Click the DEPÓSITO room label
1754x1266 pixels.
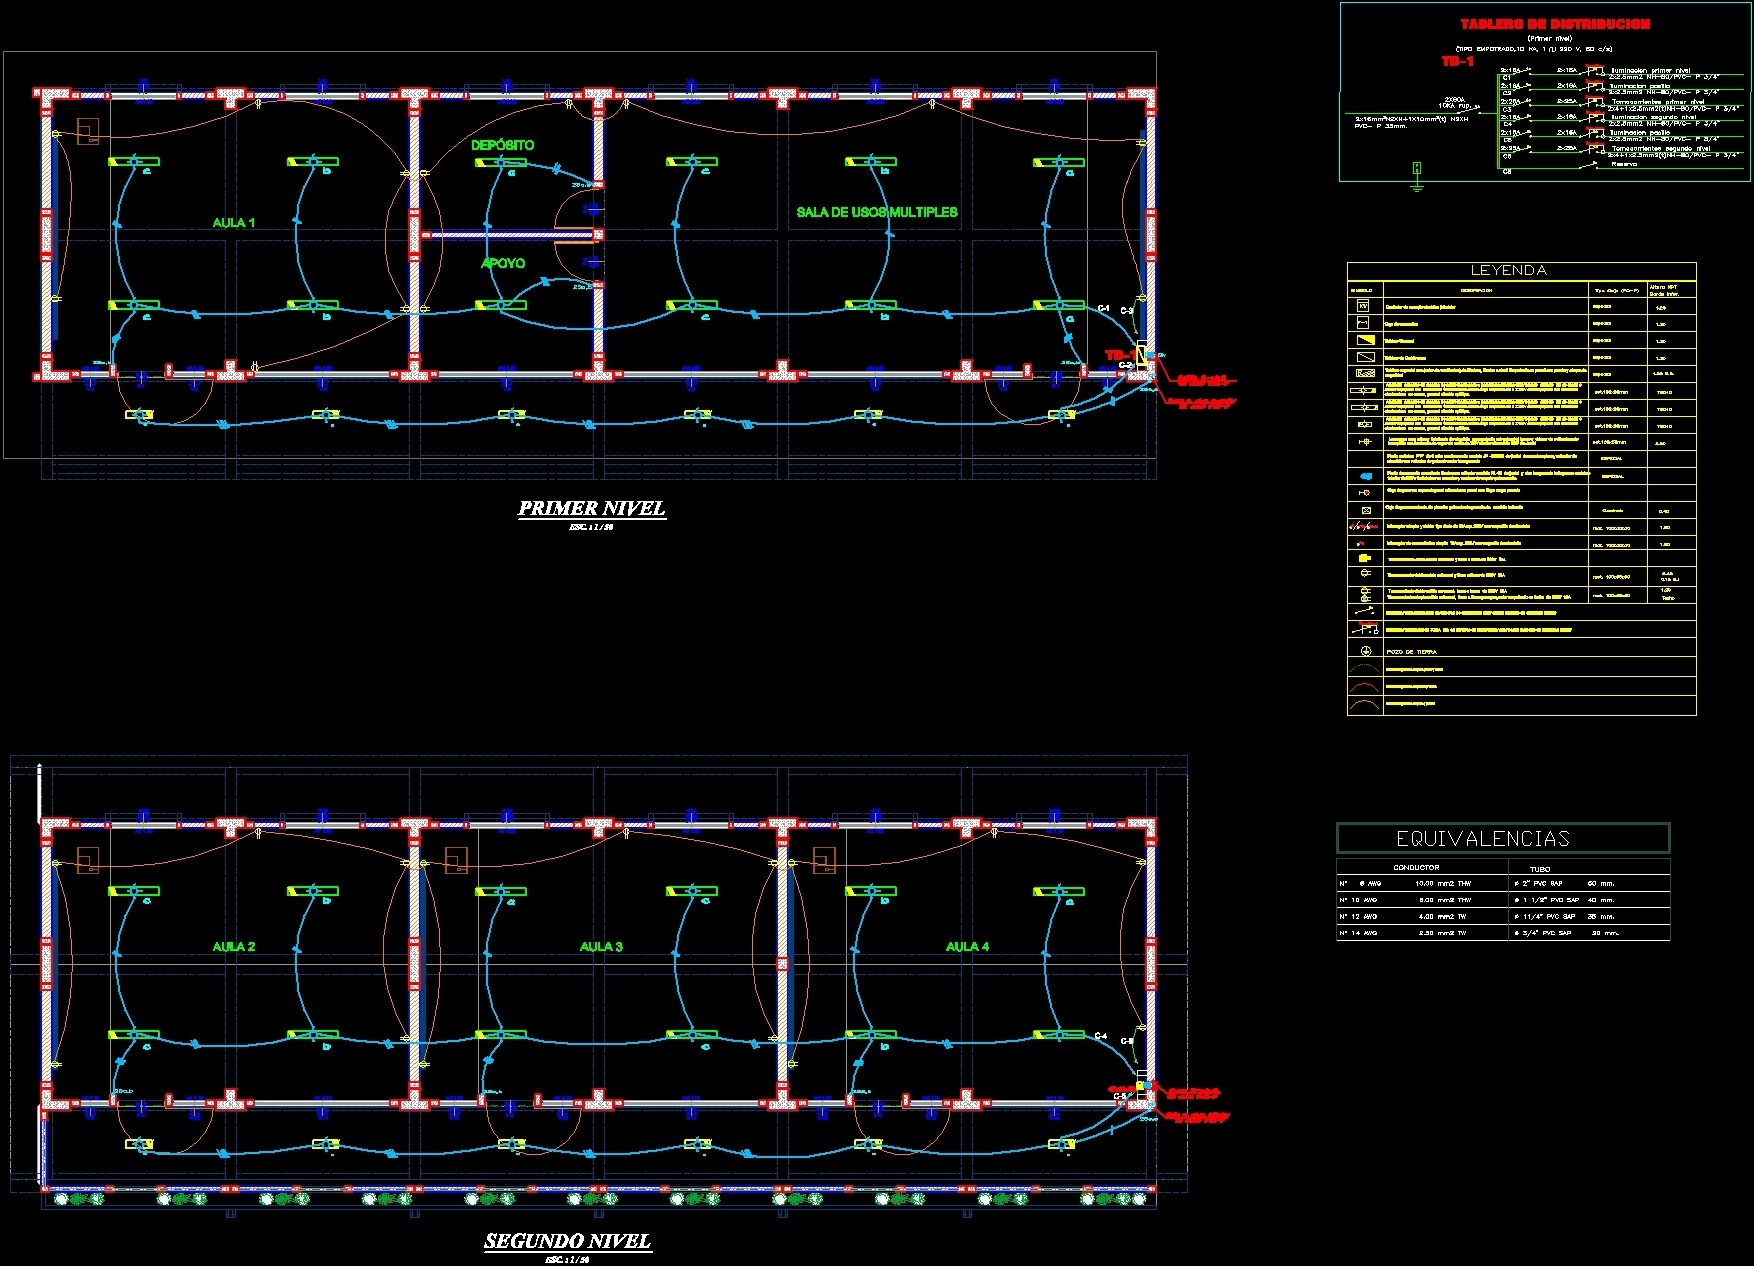pyautogui.click(x=502, y=146)
